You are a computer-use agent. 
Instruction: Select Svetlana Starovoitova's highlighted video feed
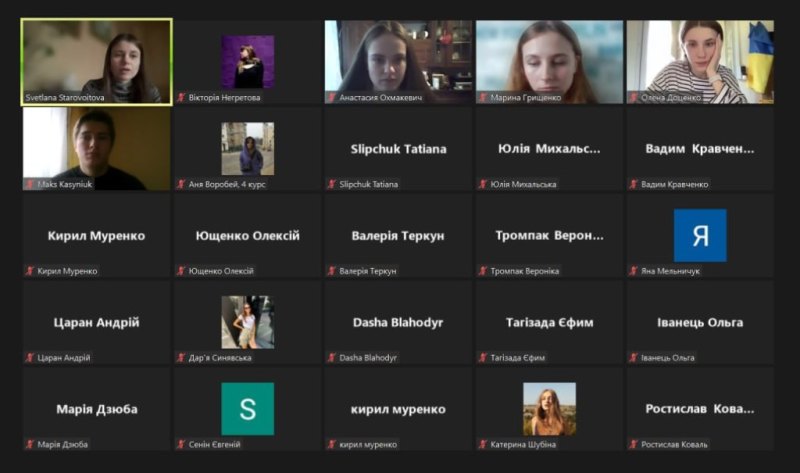[x=96, y=62]
